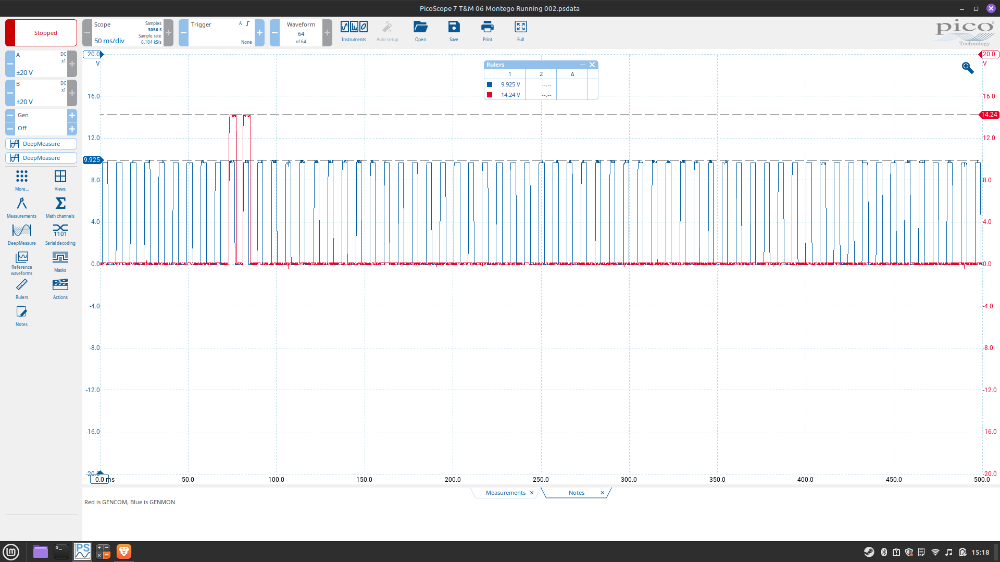The height and width of the screenshot is (562, 1000).
Task: Select the red ruler handle at 14.24
Action: [x=989, y=115]
